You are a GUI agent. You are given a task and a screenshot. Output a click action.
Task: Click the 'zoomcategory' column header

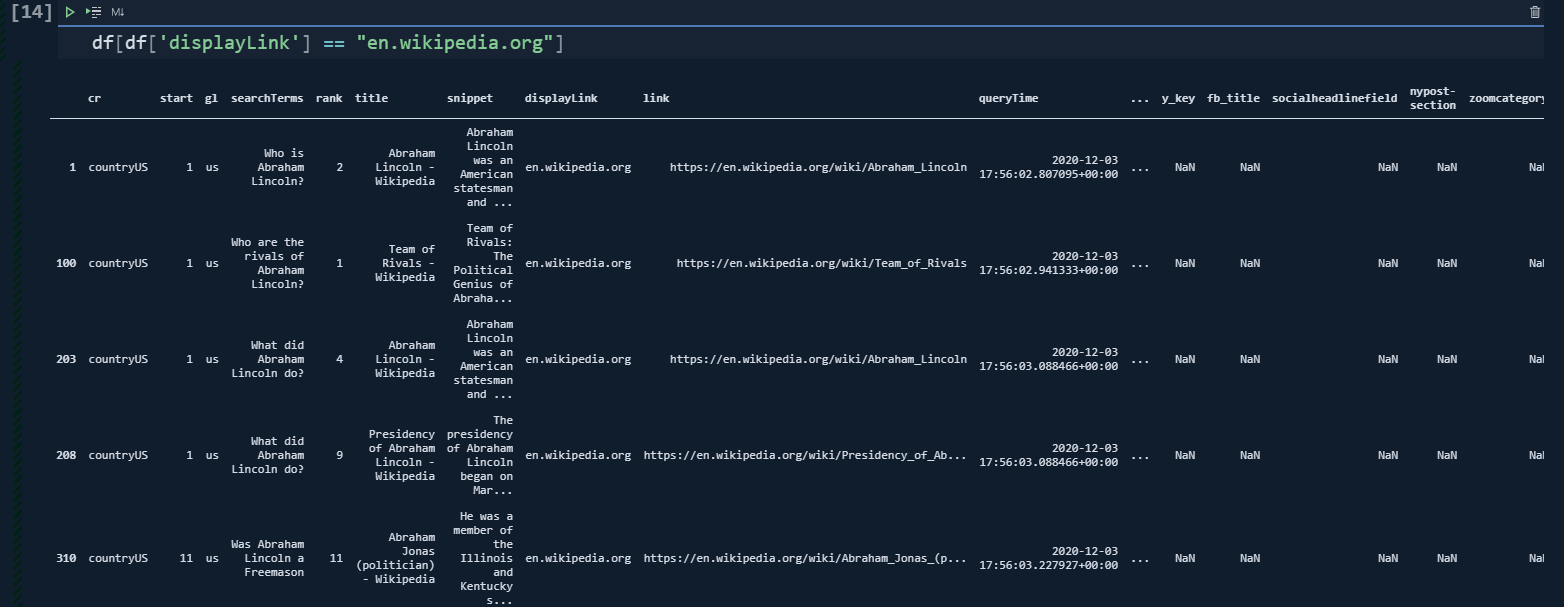point(1507,99)
